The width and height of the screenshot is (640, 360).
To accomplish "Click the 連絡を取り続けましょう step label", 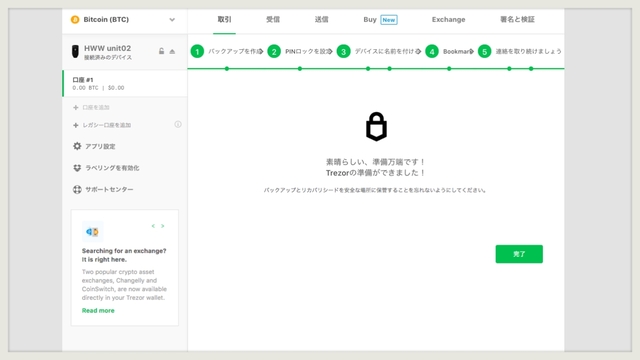I will click(x=529, y=51).
